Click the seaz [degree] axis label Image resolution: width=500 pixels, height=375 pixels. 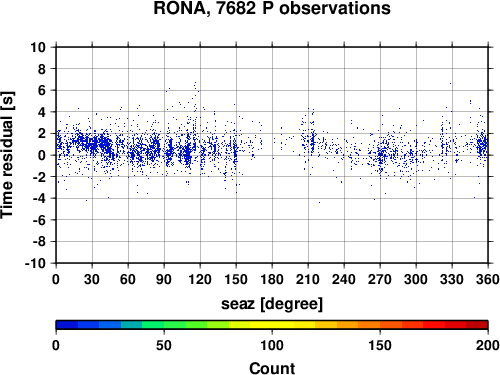(x=272, y=304)
